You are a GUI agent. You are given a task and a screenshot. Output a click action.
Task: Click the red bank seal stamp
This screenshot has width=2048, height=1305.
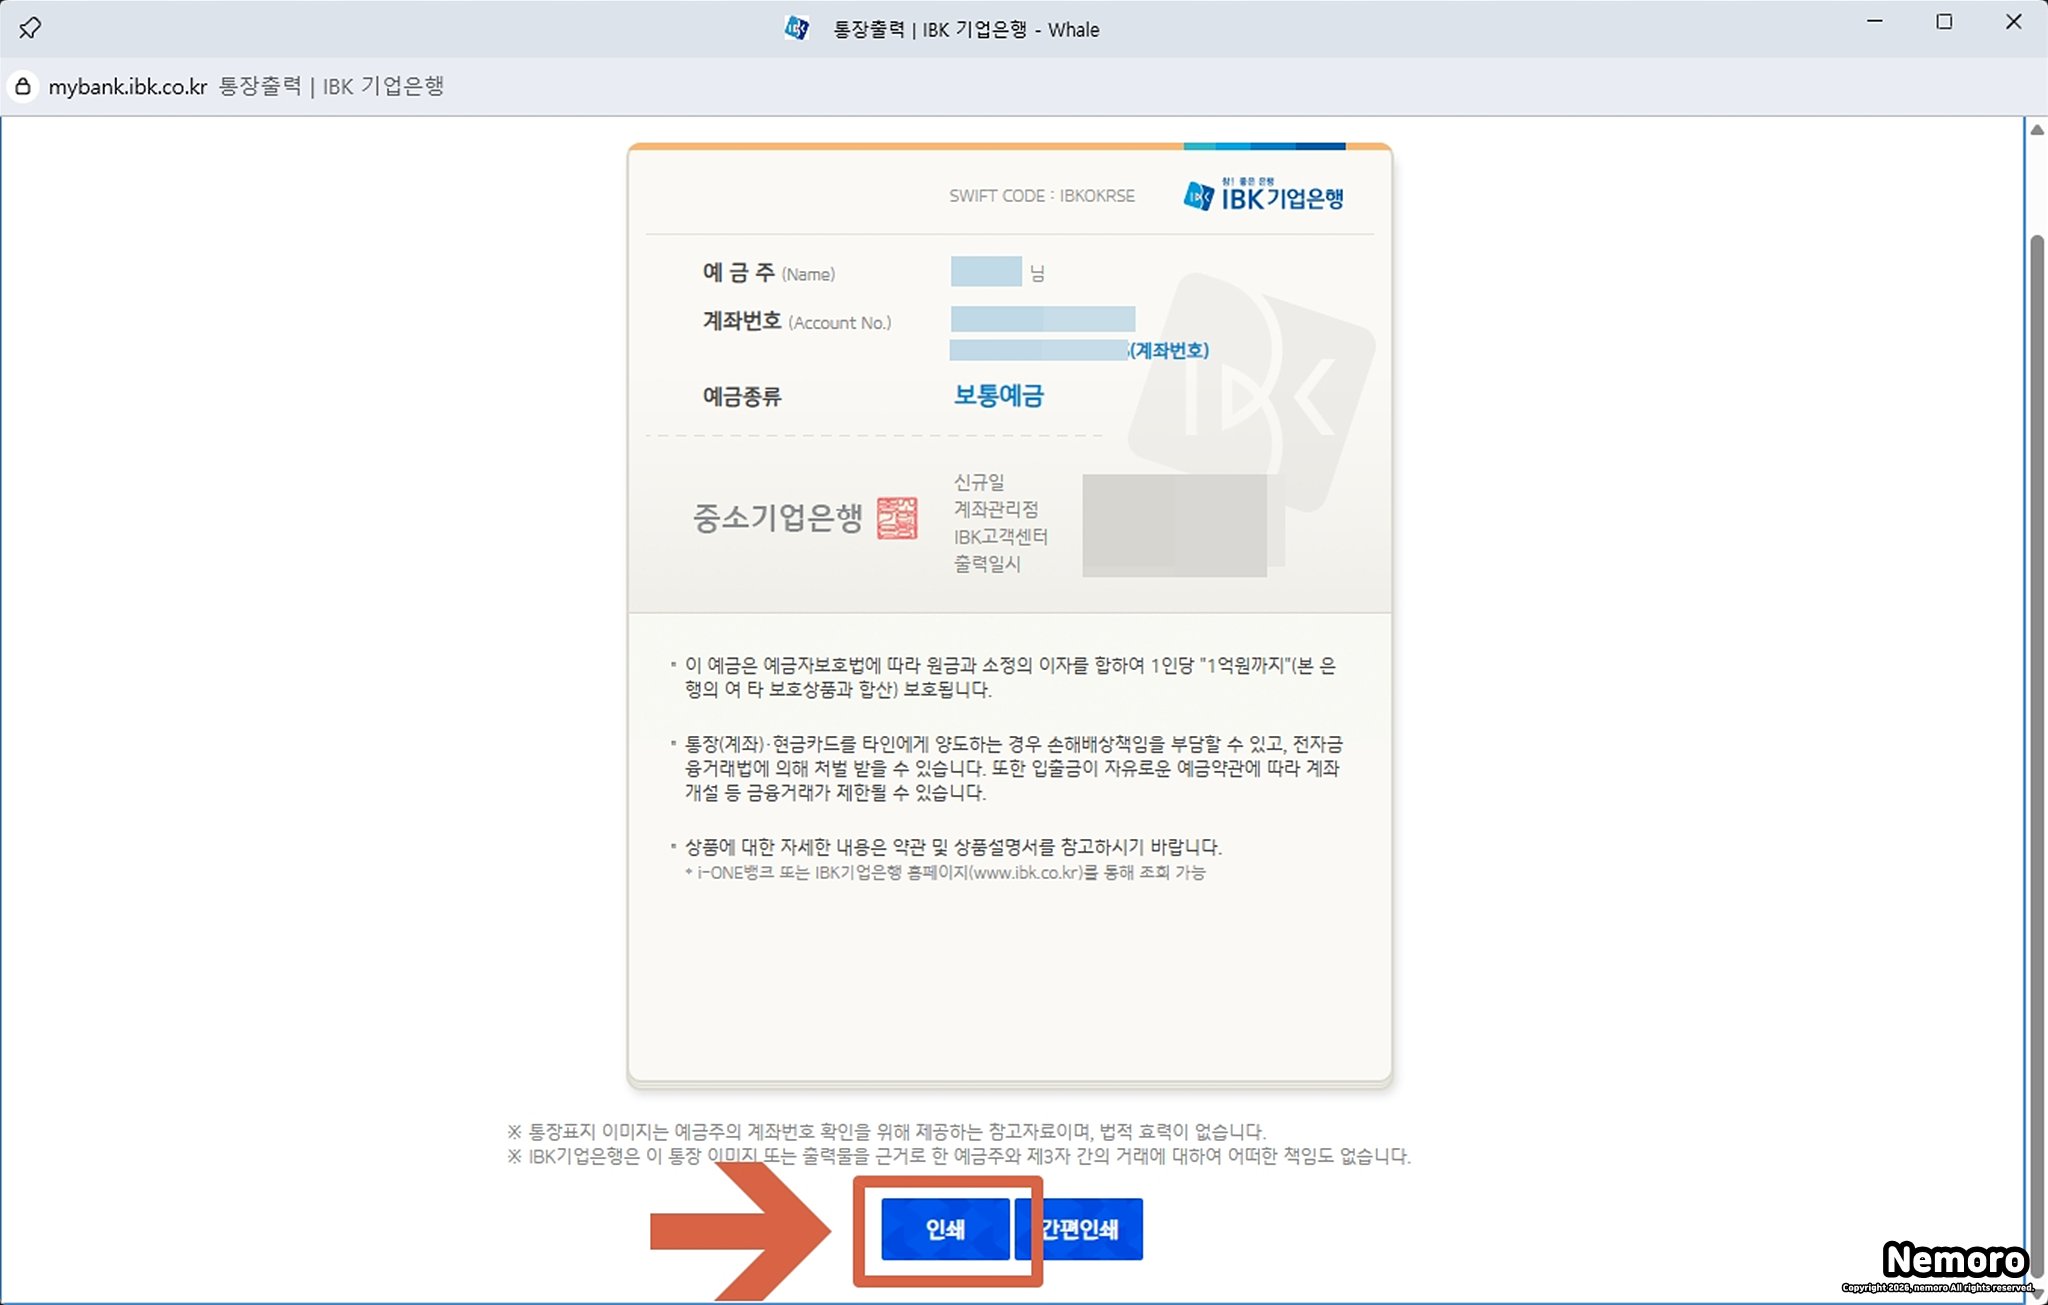(897, 517)
